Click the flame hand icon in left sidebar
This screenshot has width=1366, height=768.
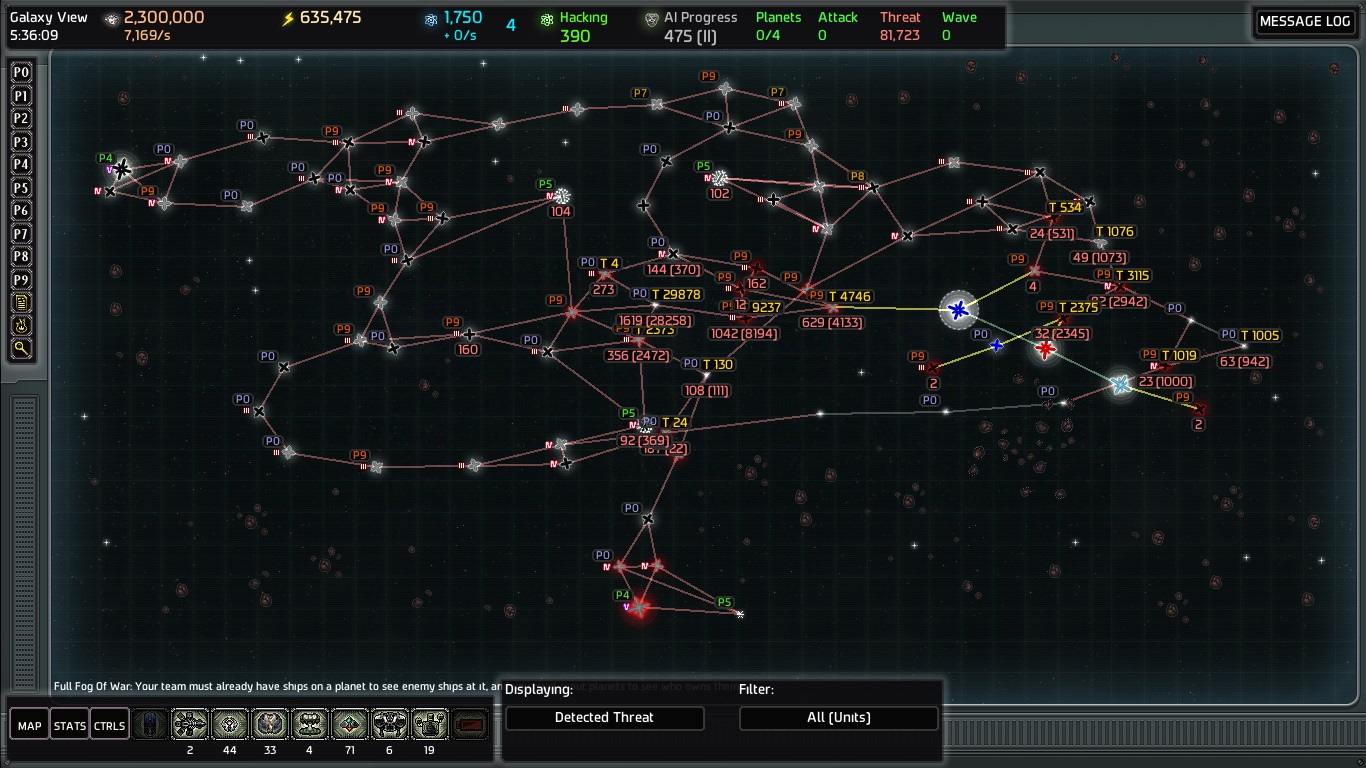[21, 326]
